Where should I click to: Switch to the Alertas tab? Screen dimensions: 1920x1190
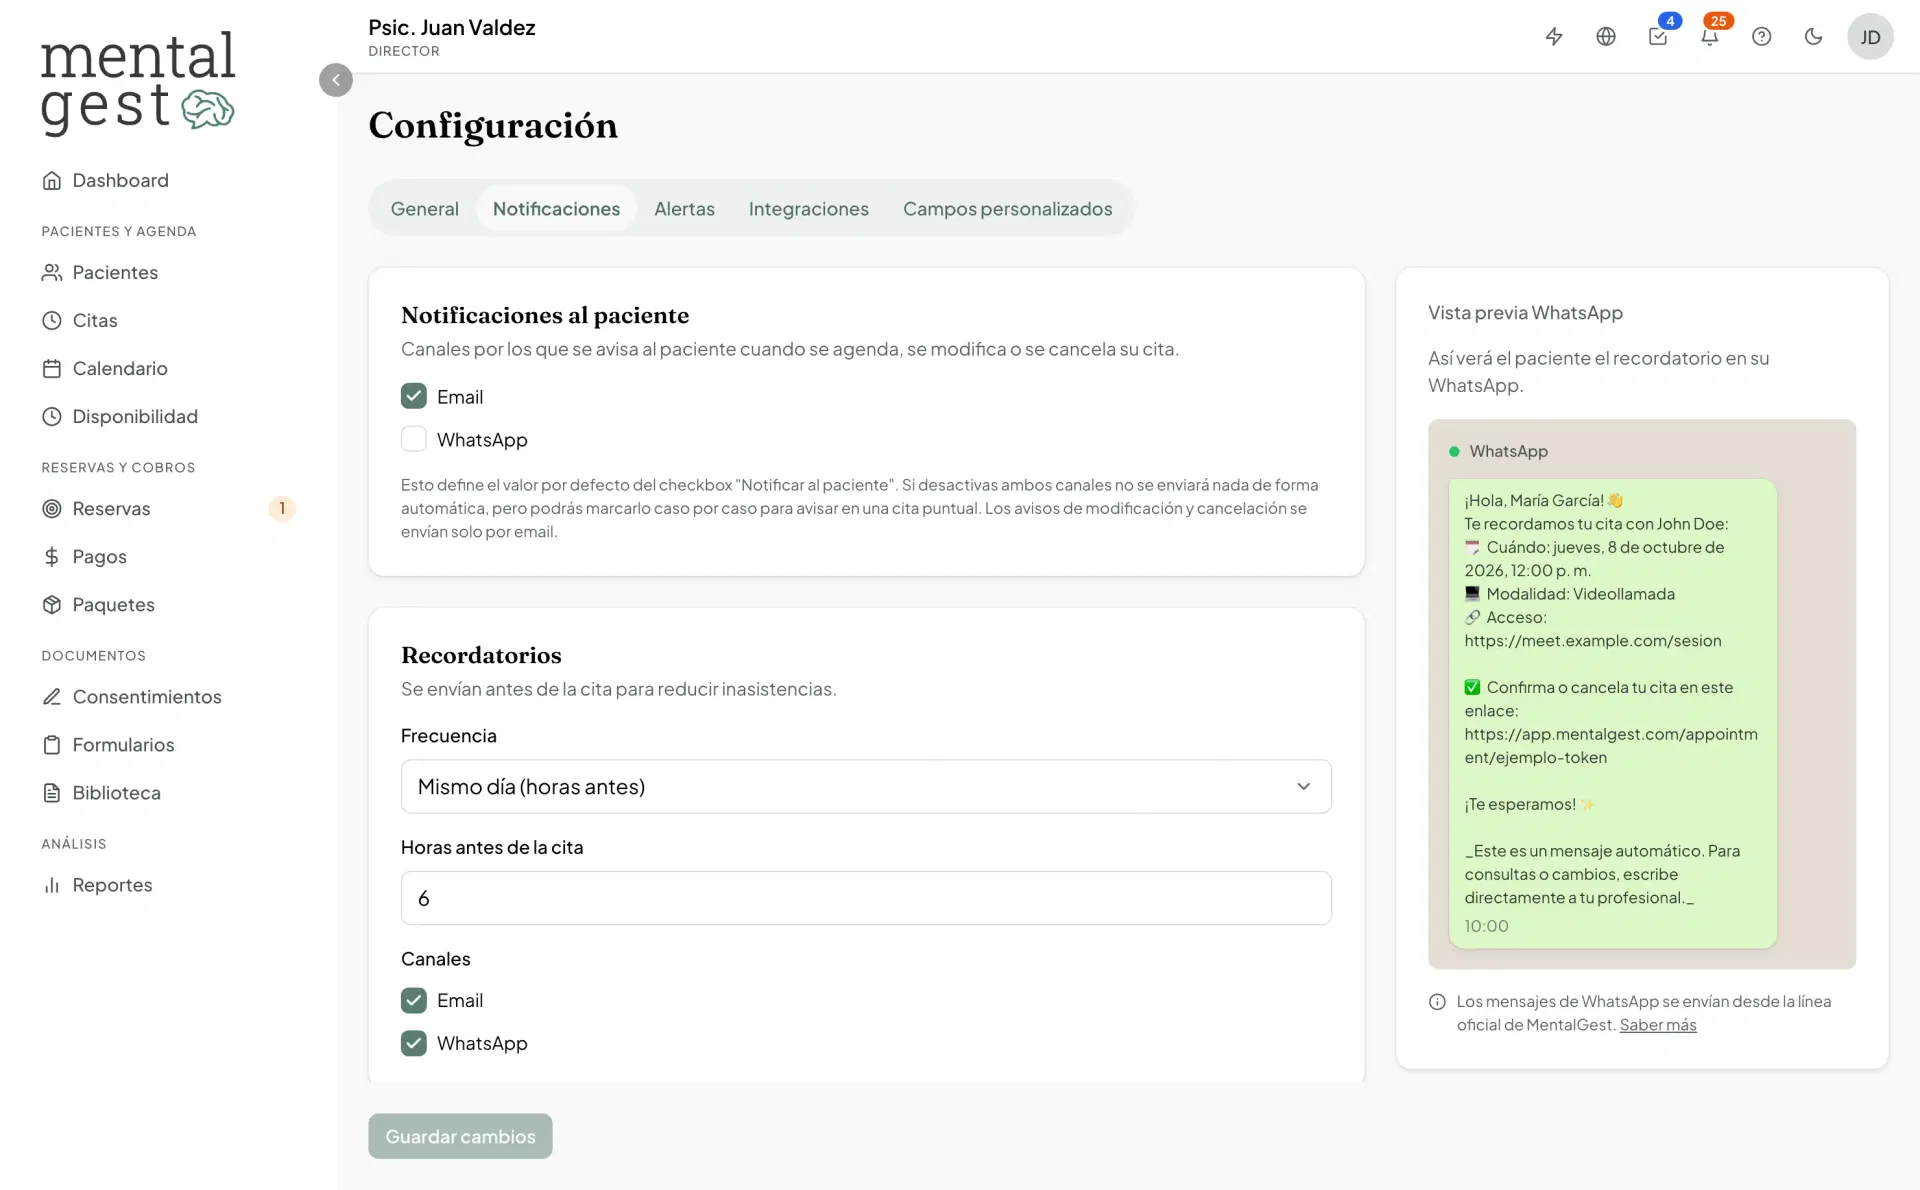[684, 208]
